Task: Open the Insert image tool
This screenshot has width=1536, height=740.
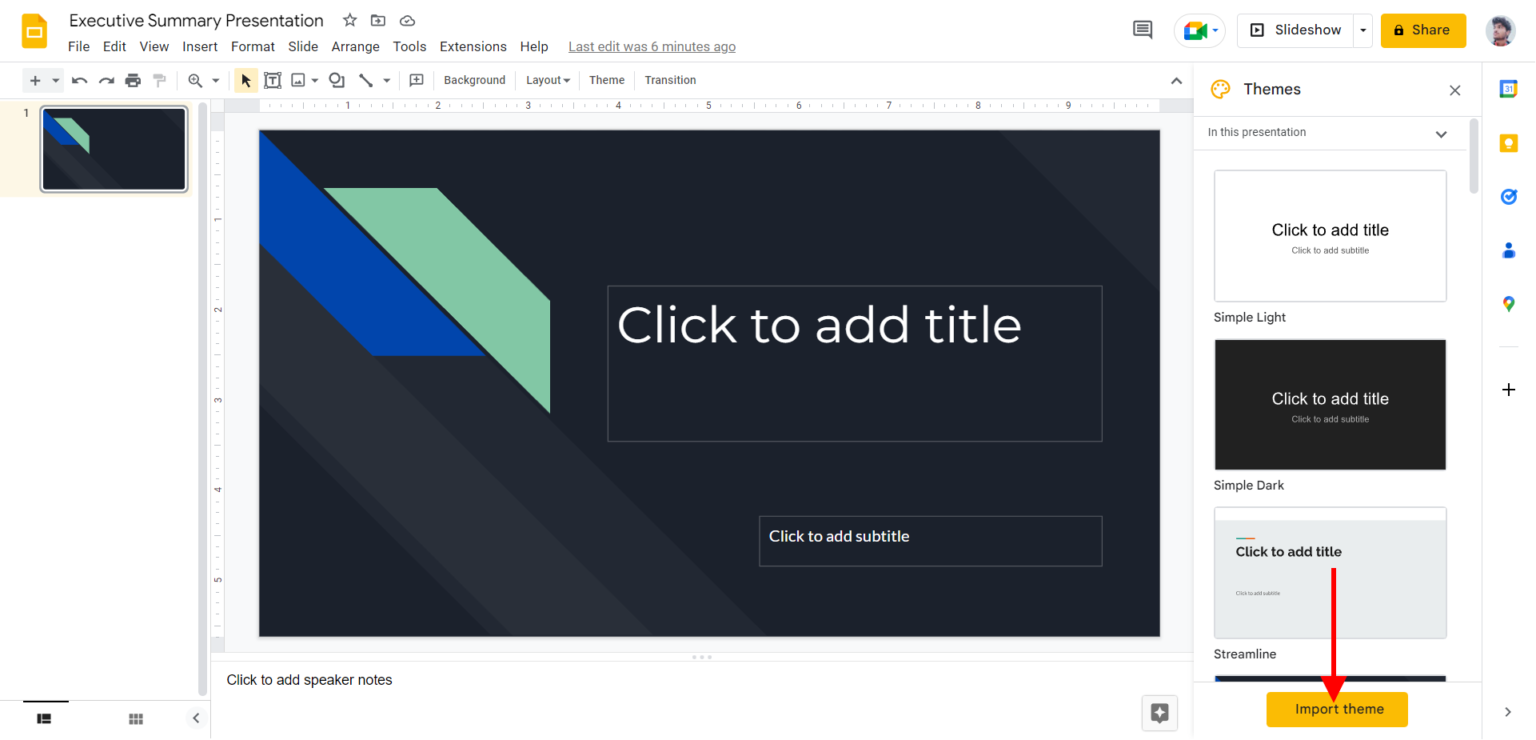Action: [x=299, y=80]
